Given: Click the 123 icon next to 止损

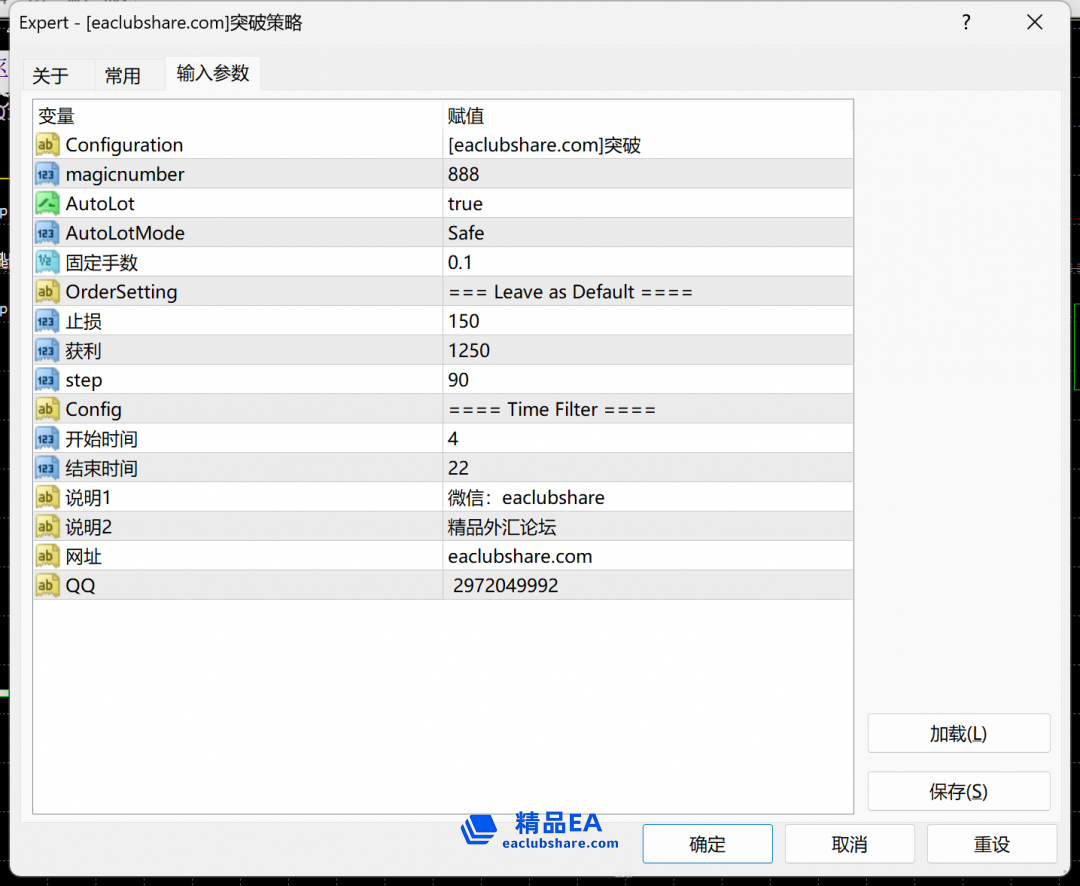Looking at the screenshot, I should 47,321.
